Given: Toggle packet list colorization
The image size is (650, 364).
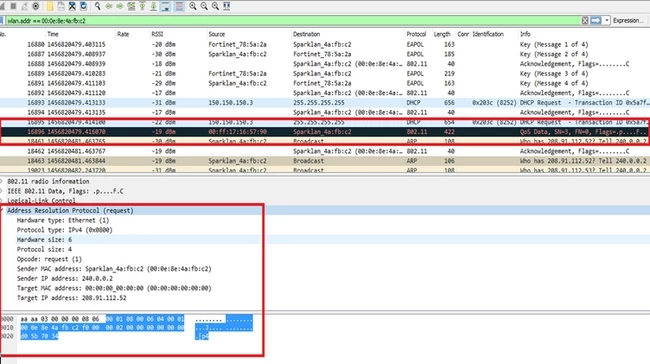Looking at the screenshot, I should 179,6.
